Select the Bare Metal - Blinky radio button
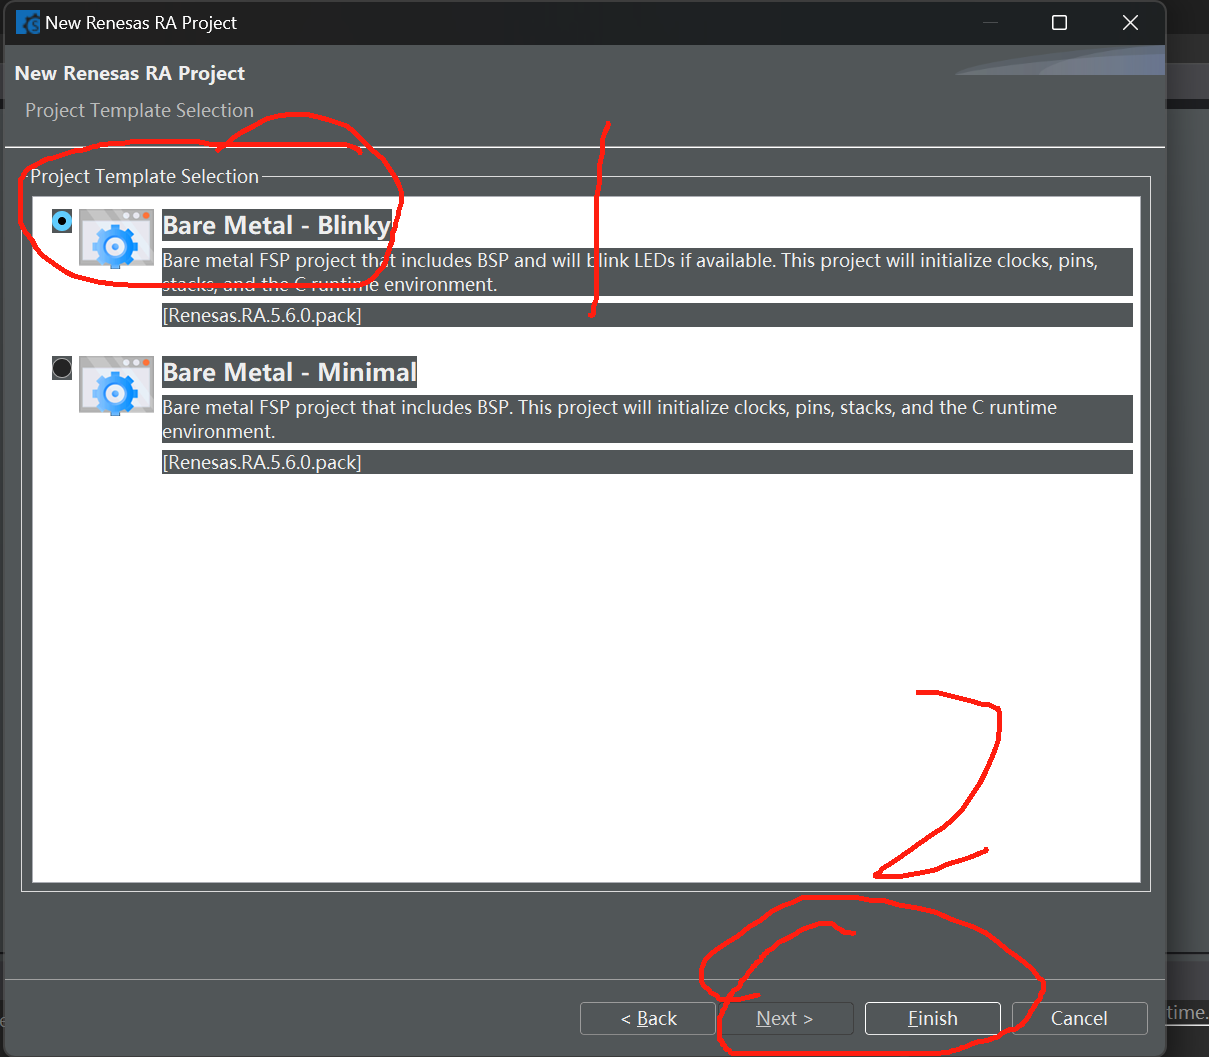1209x1057 pixels. [62, 221]
